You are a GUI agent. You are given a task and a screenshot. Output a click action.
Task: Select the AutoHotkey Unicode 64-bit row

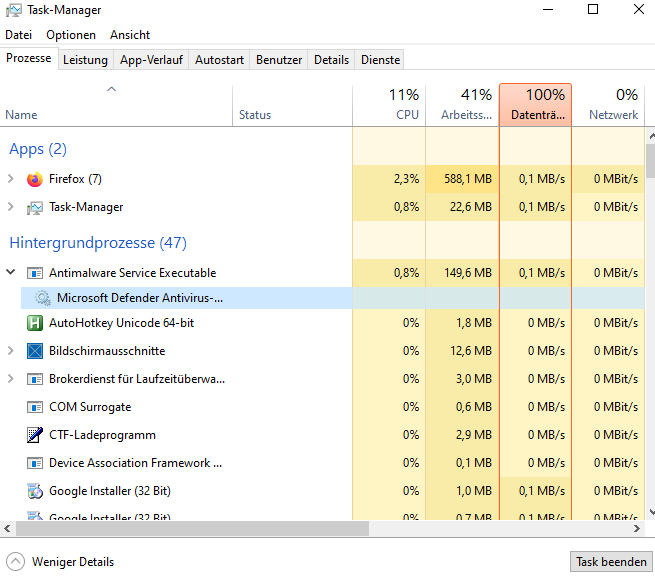point(322,323)
